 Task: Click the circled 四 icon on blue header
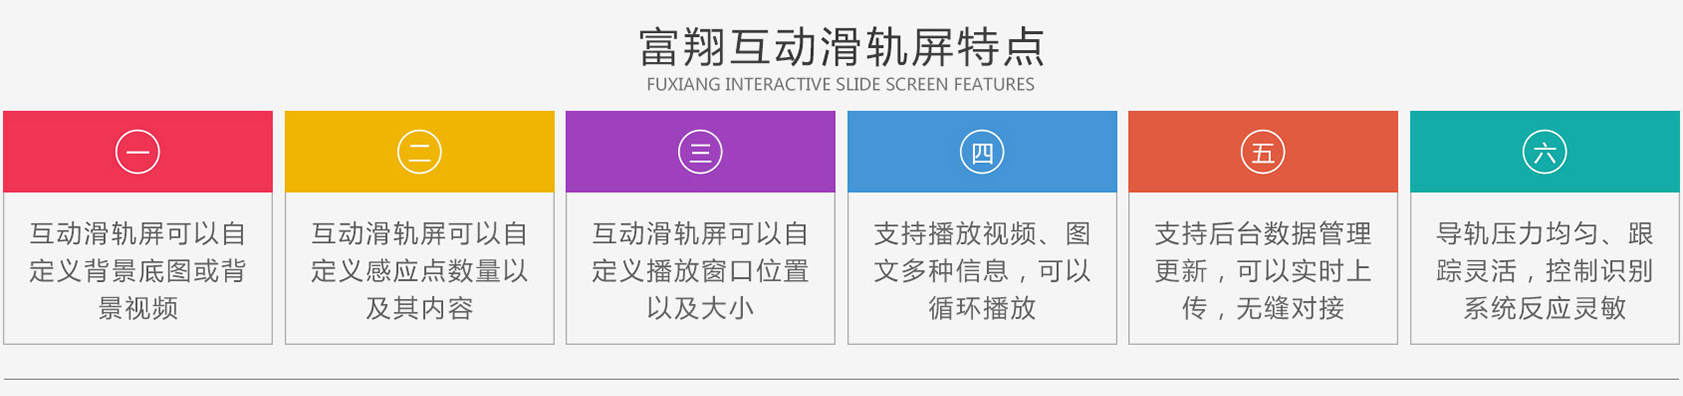(x=982, y=152)
